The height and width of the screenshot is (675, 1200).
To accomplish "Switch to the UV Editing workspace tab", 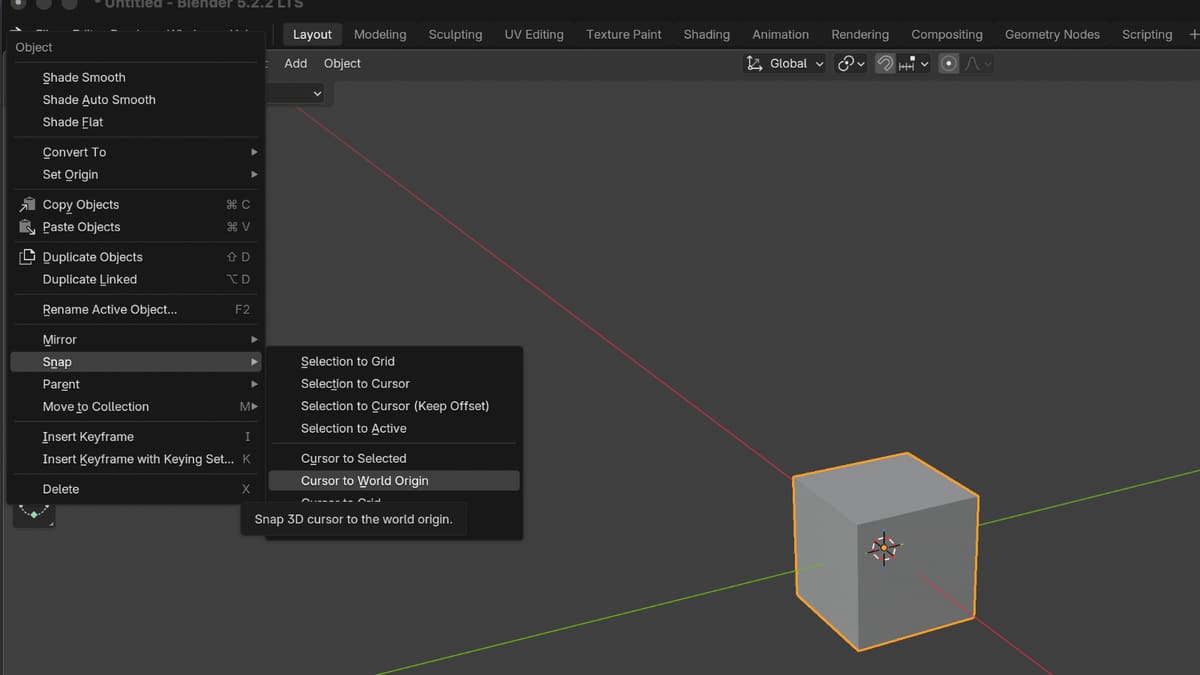I will pyautogui.click(x=534, y=34).
